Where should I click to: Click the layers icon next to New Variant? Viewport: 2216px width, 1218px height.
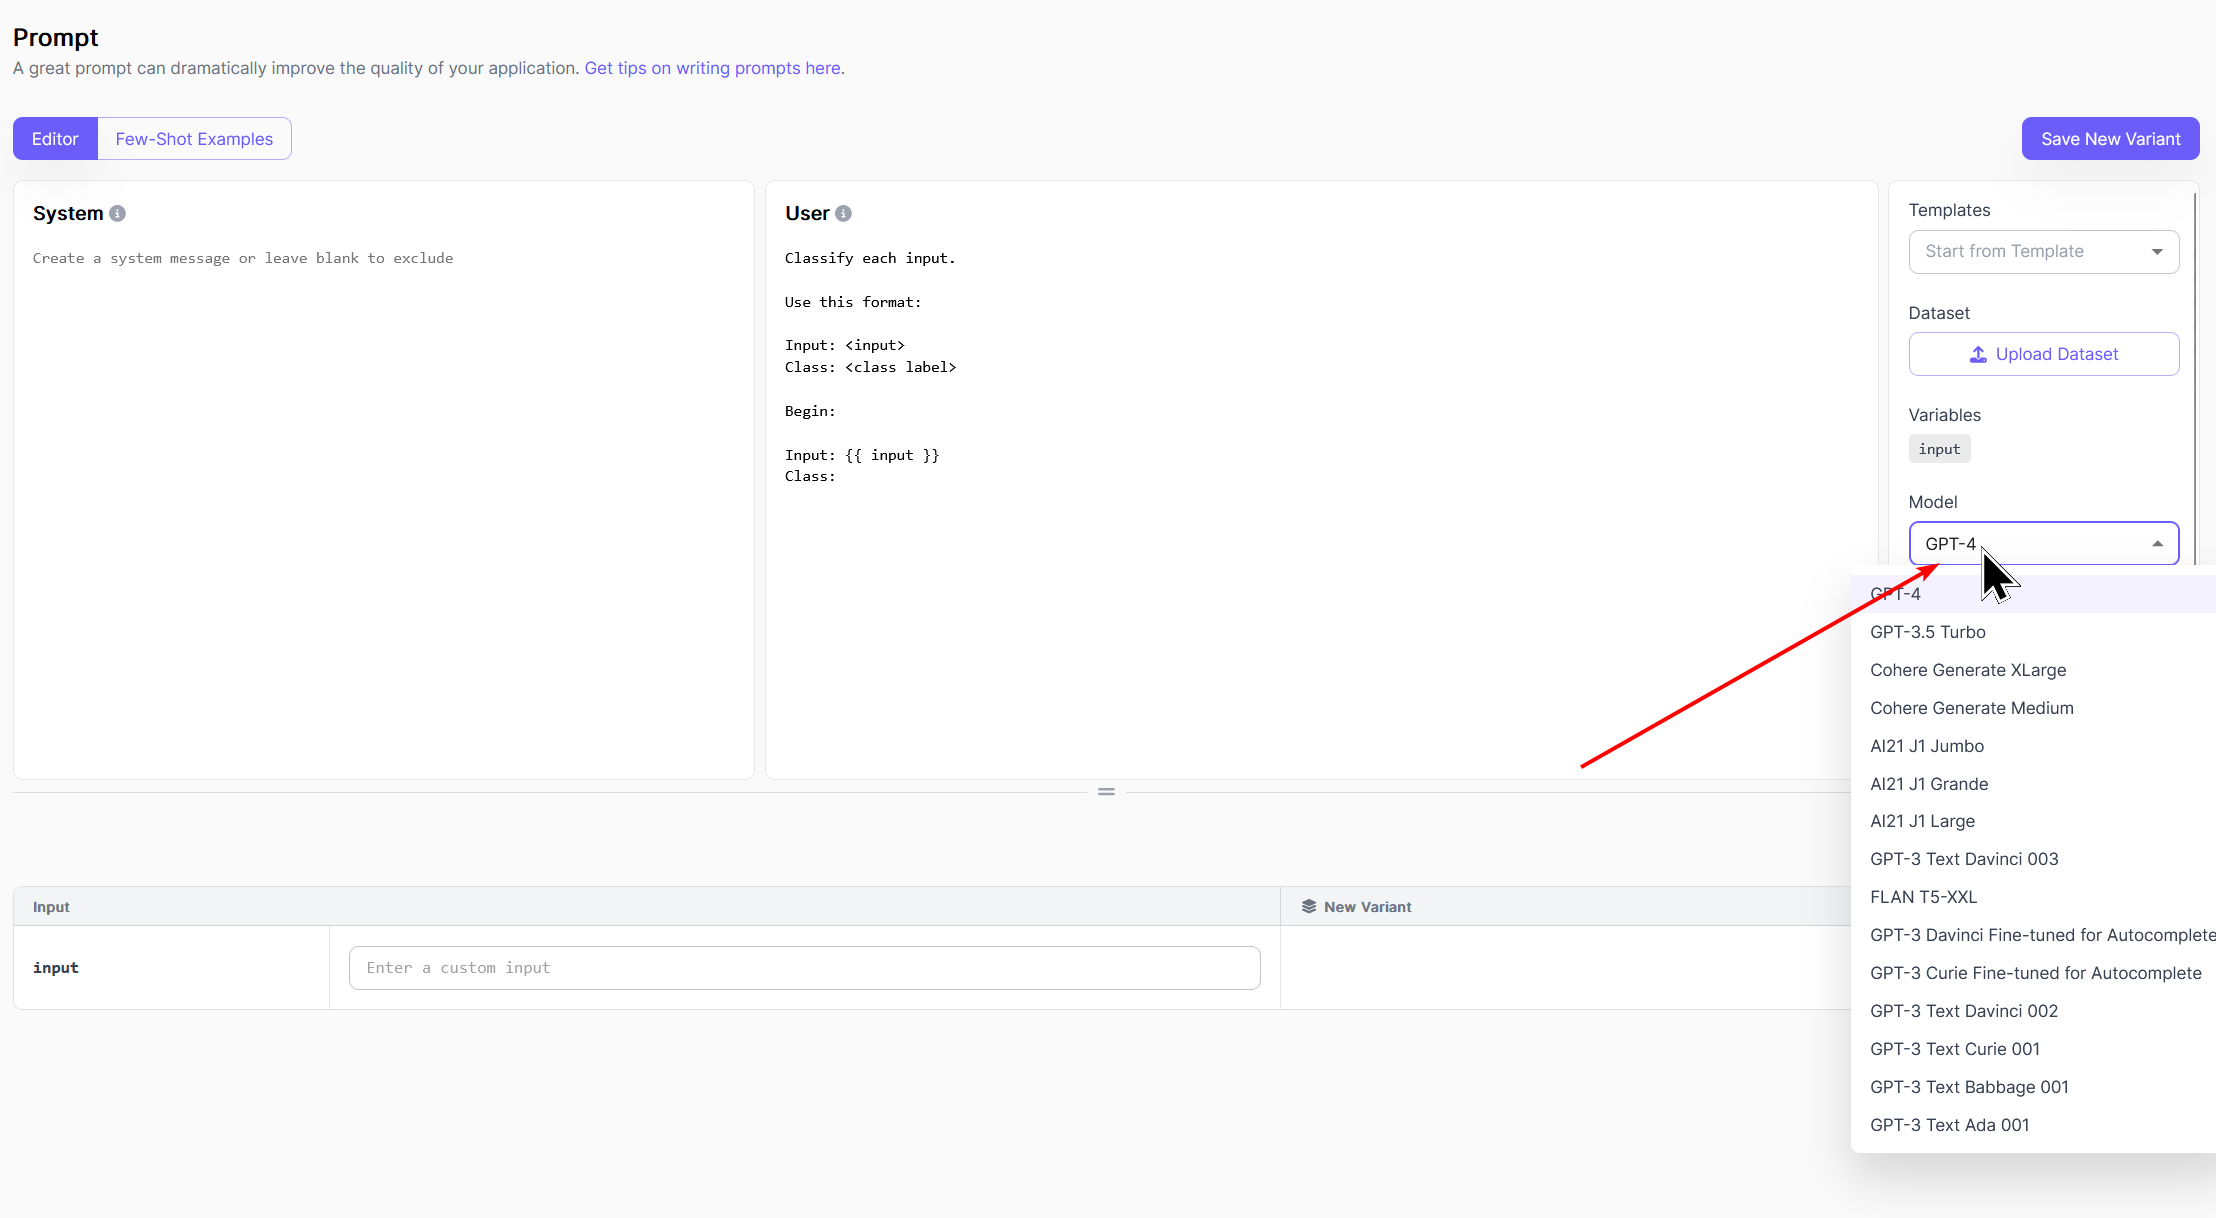(x=1310, y=906)
